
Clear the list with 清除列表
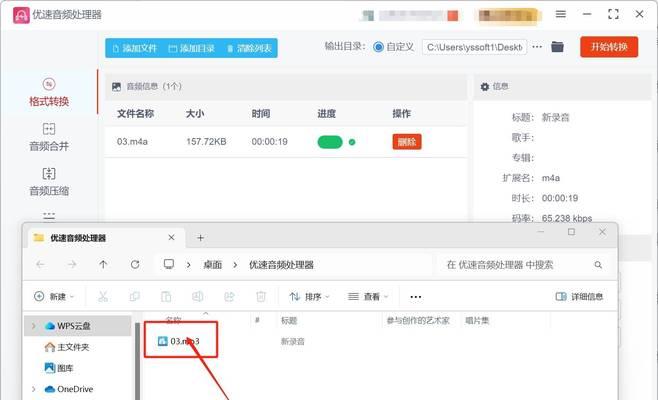point(249,48)
